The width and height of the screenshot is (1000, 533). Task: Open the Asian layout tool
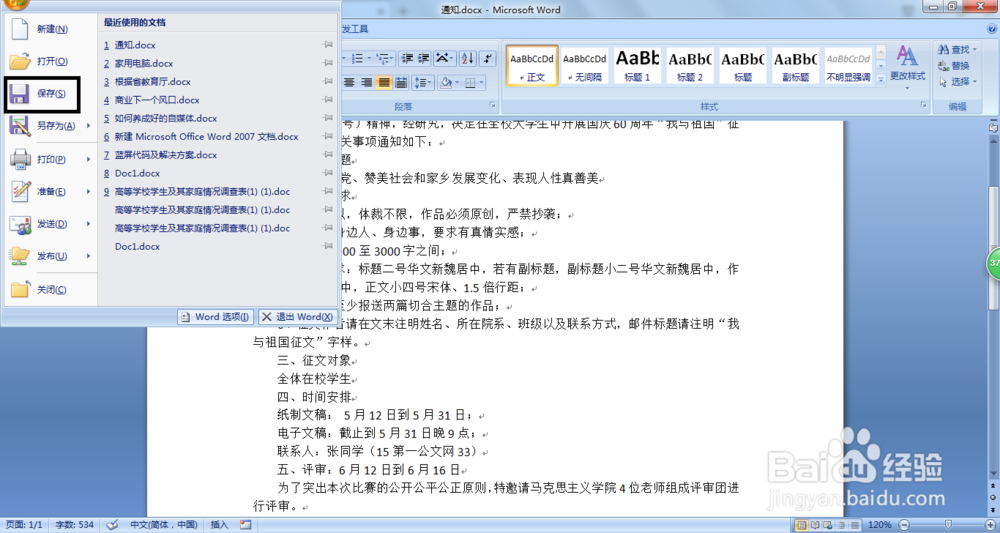(443, 59)
